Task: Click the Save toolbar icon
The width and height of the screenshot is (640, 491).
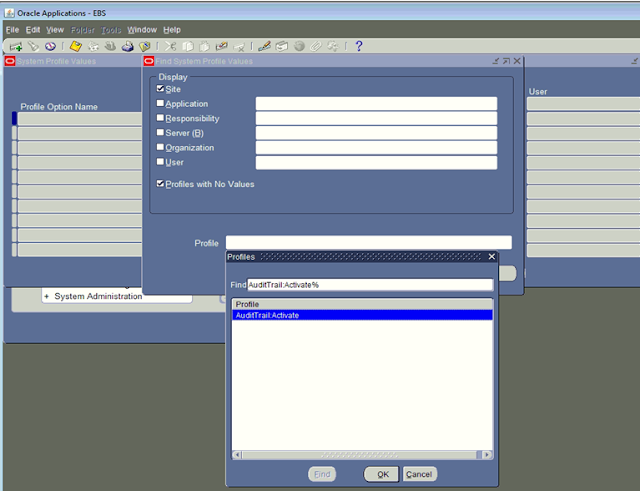Action: coord(76,46)
